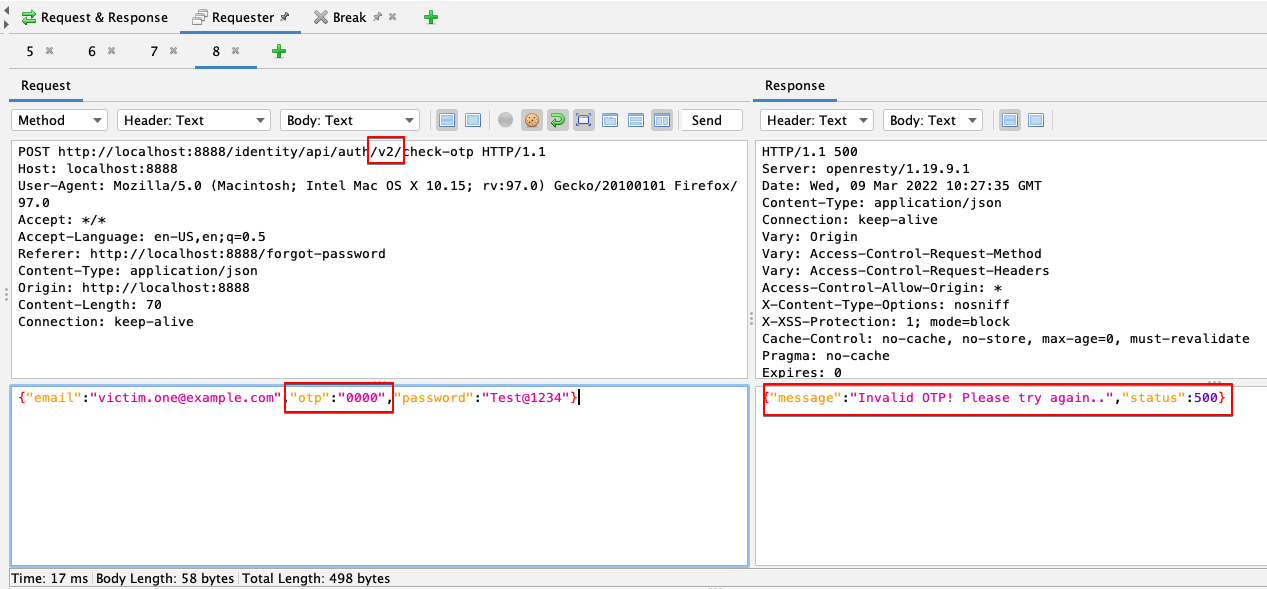The width and height of the screenshot is (1267, 589).
Task: Click the Cache-Control response header
Action: 1005,339
